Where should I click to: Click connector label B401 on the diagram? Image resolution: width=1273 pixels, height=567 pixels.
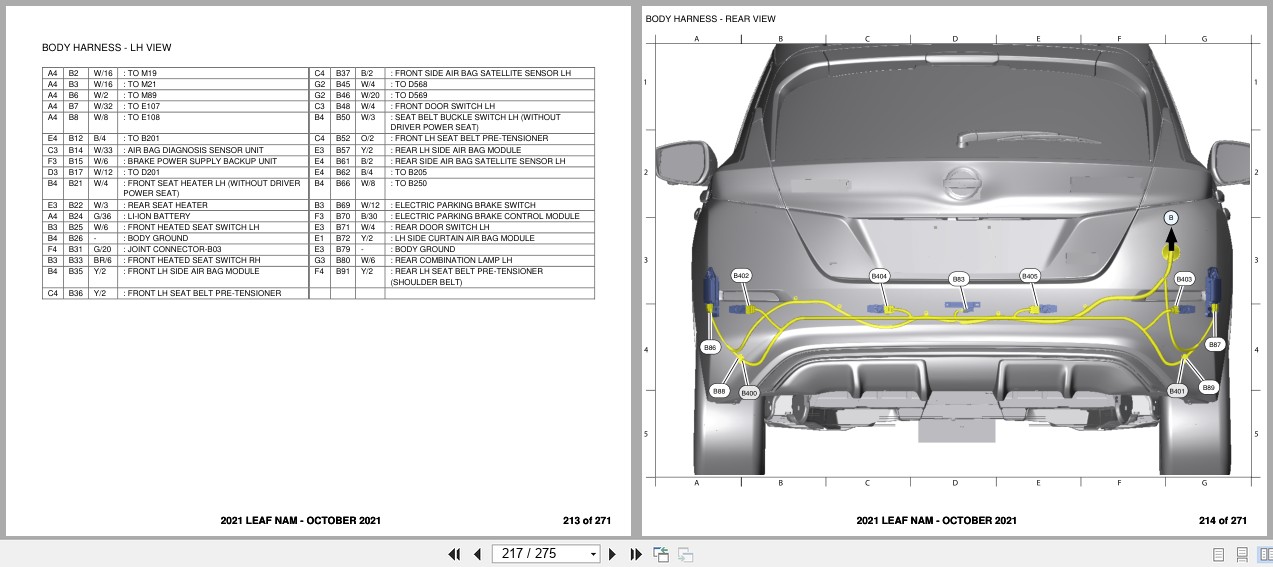pos(1177,391)
